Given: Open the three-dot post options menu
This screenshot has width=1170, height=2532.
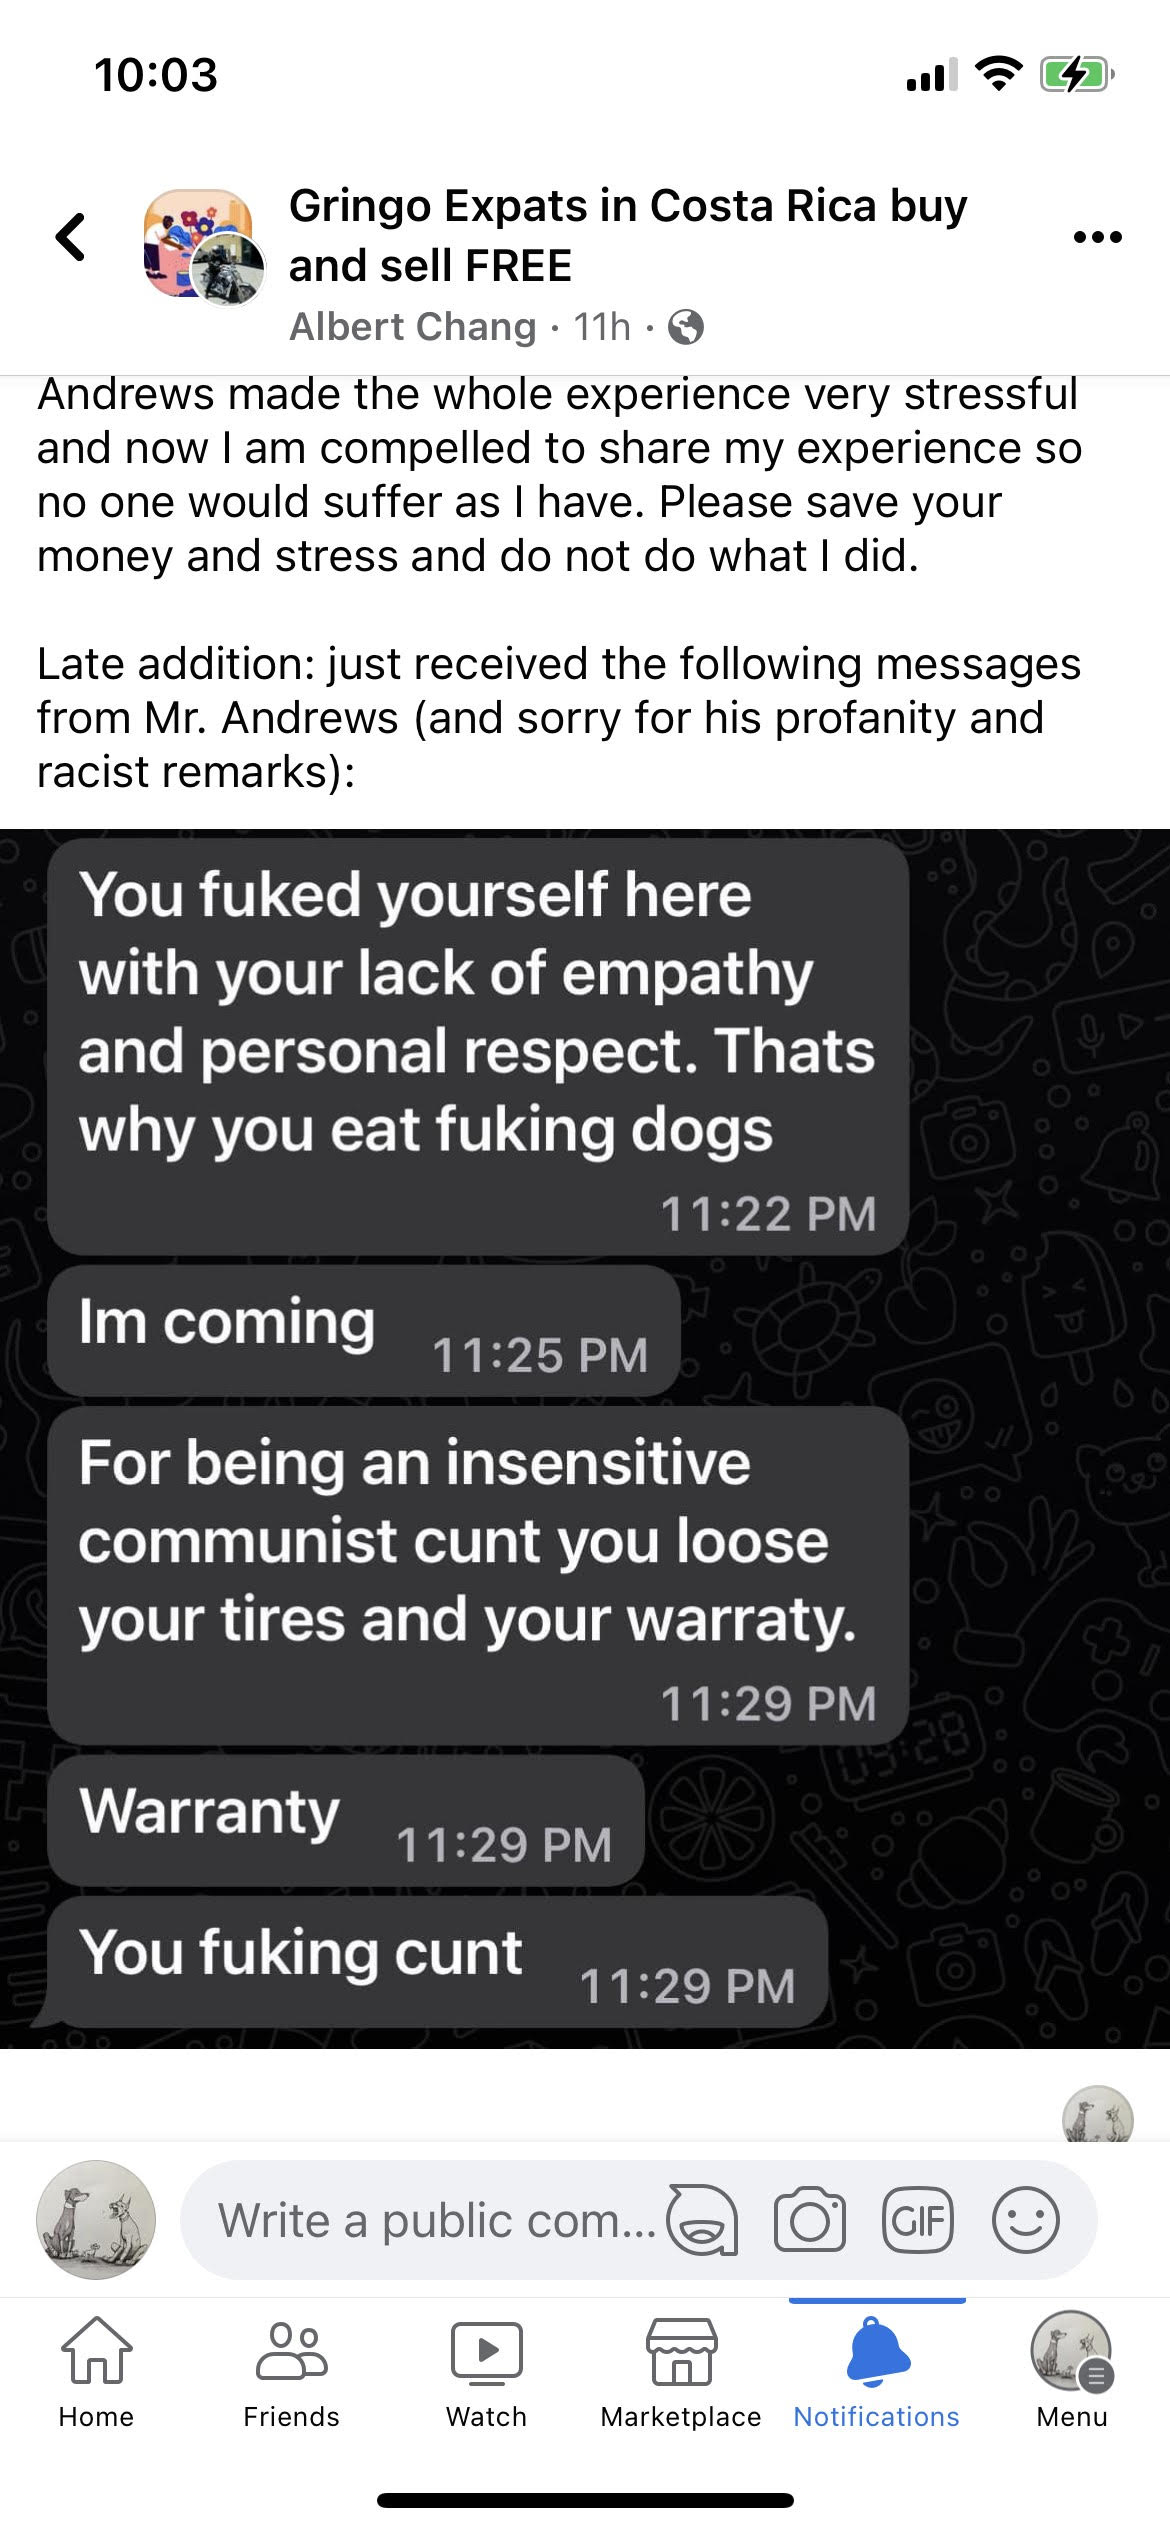Looking at the screenshot, I should [x=1097, y=237].
